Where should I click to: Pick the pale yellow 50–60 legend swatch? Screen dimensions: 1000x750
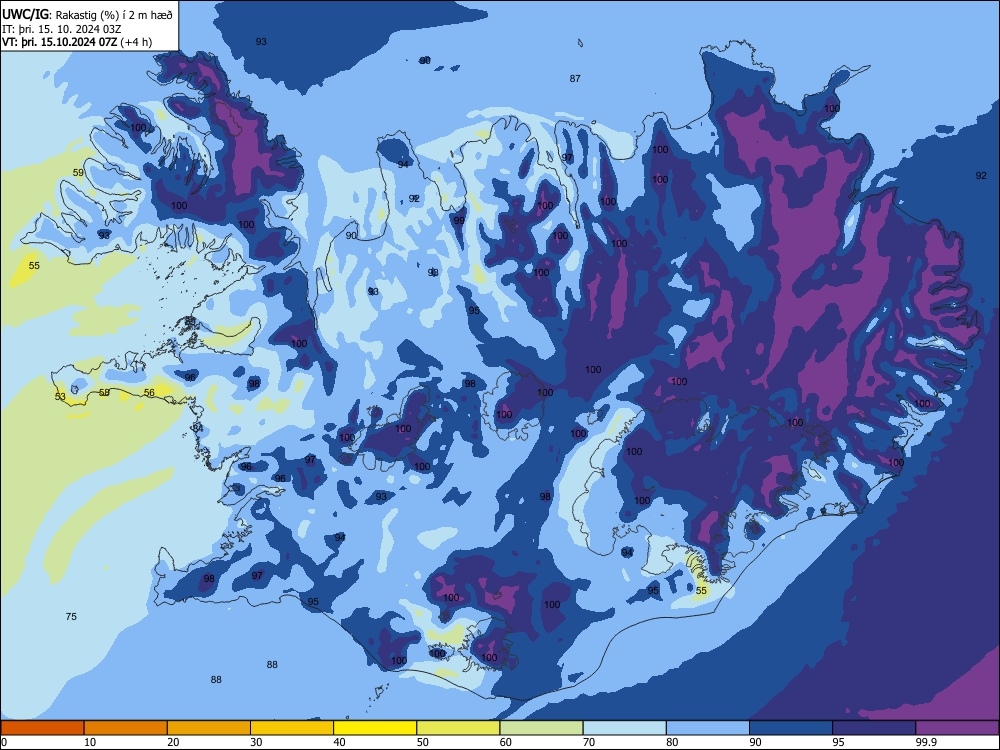tap(458, 728)
